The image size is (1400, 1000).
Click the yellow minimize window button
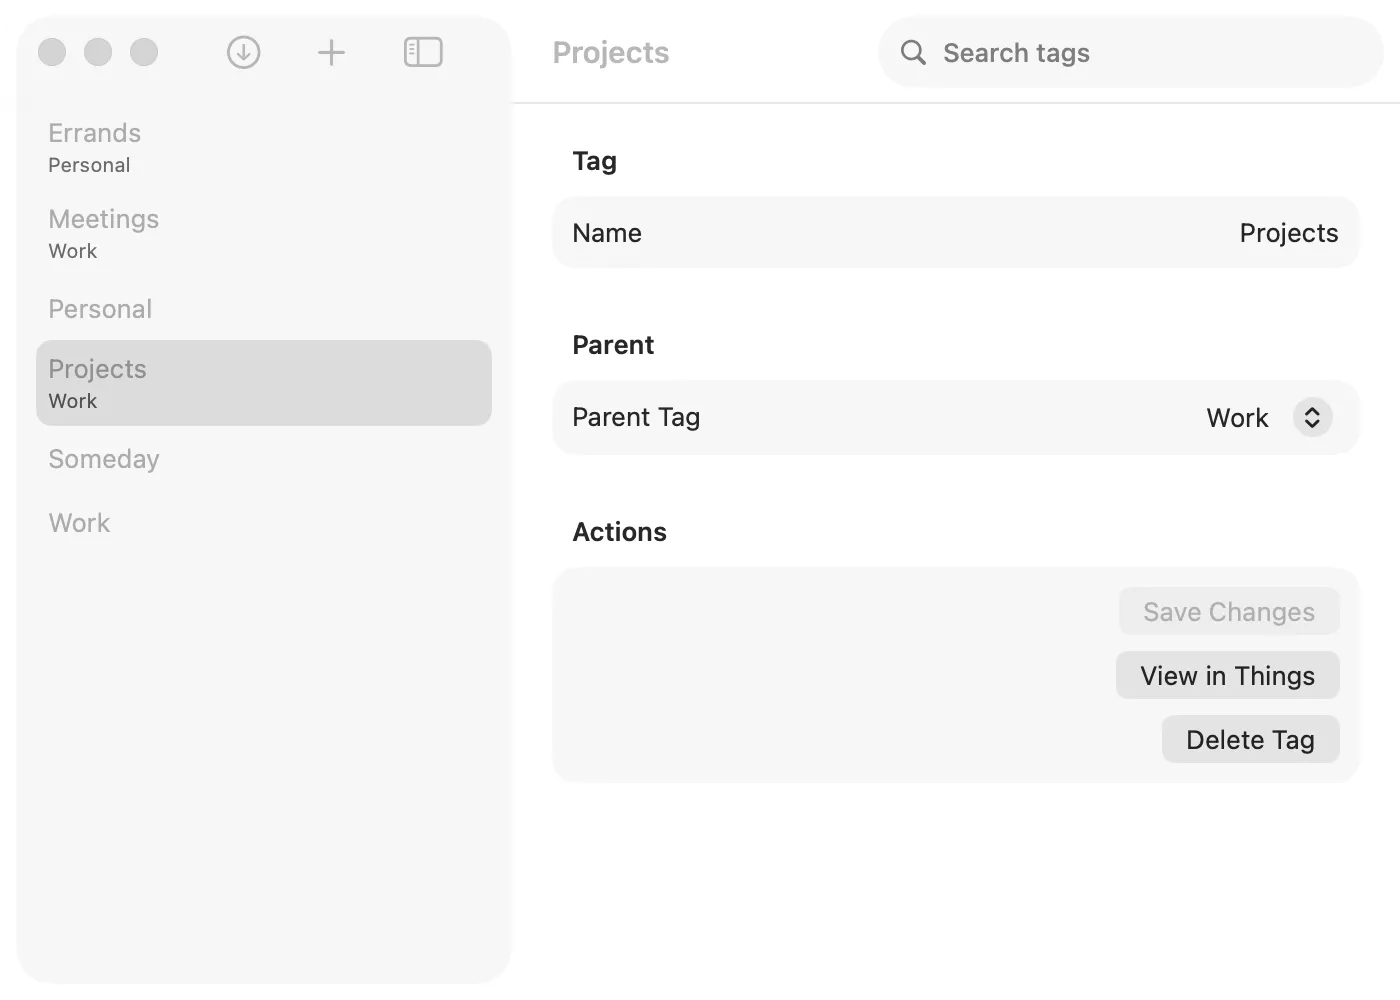click(x=98, y=52)
